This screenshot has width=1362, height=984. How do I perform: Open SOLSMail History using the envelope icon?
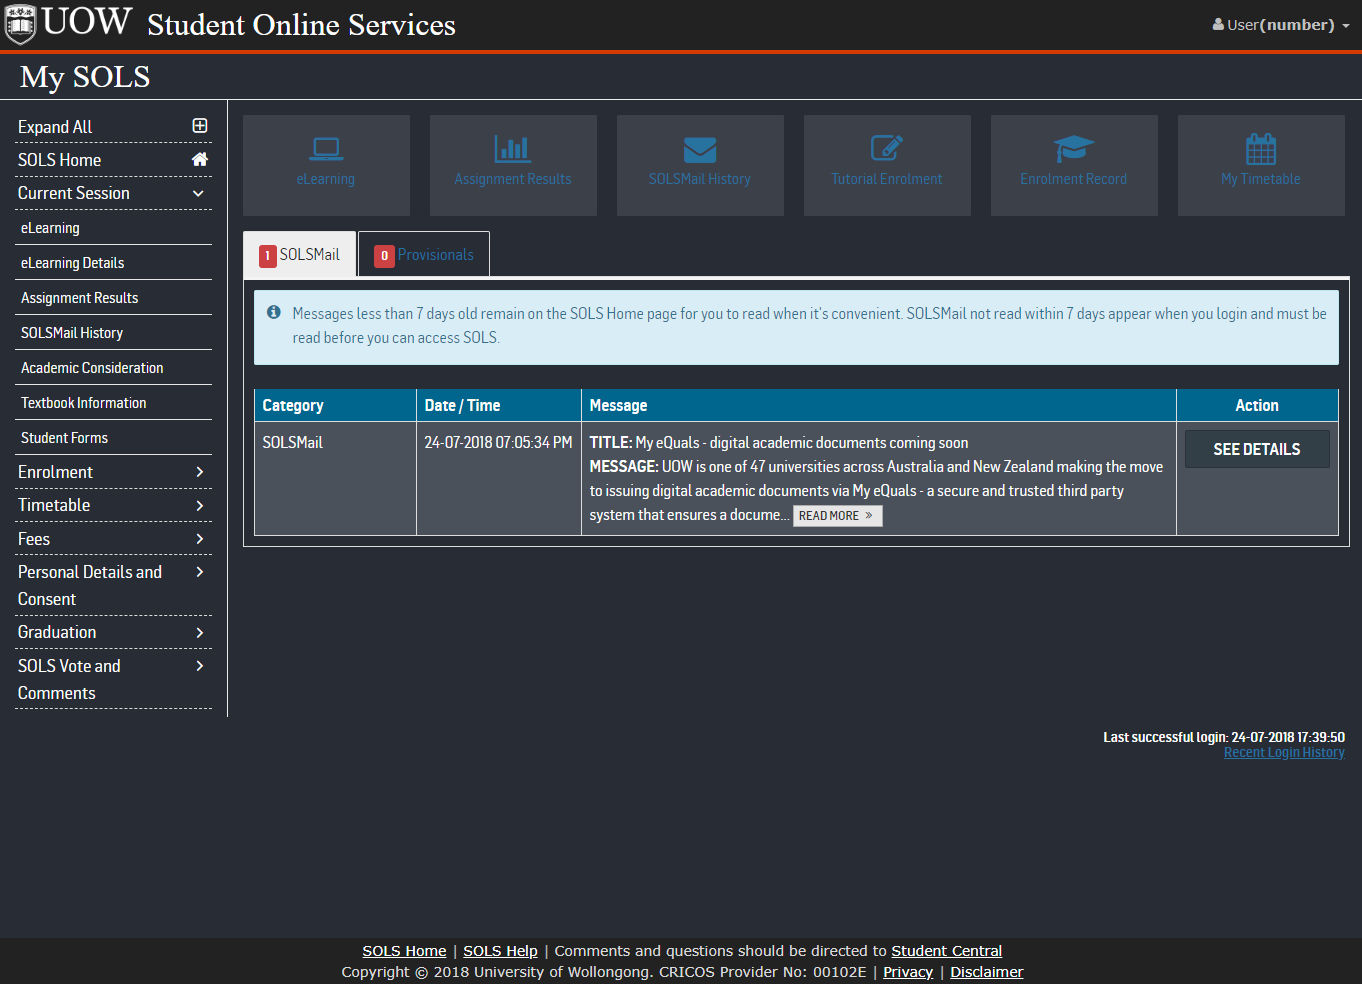(699, 165)
